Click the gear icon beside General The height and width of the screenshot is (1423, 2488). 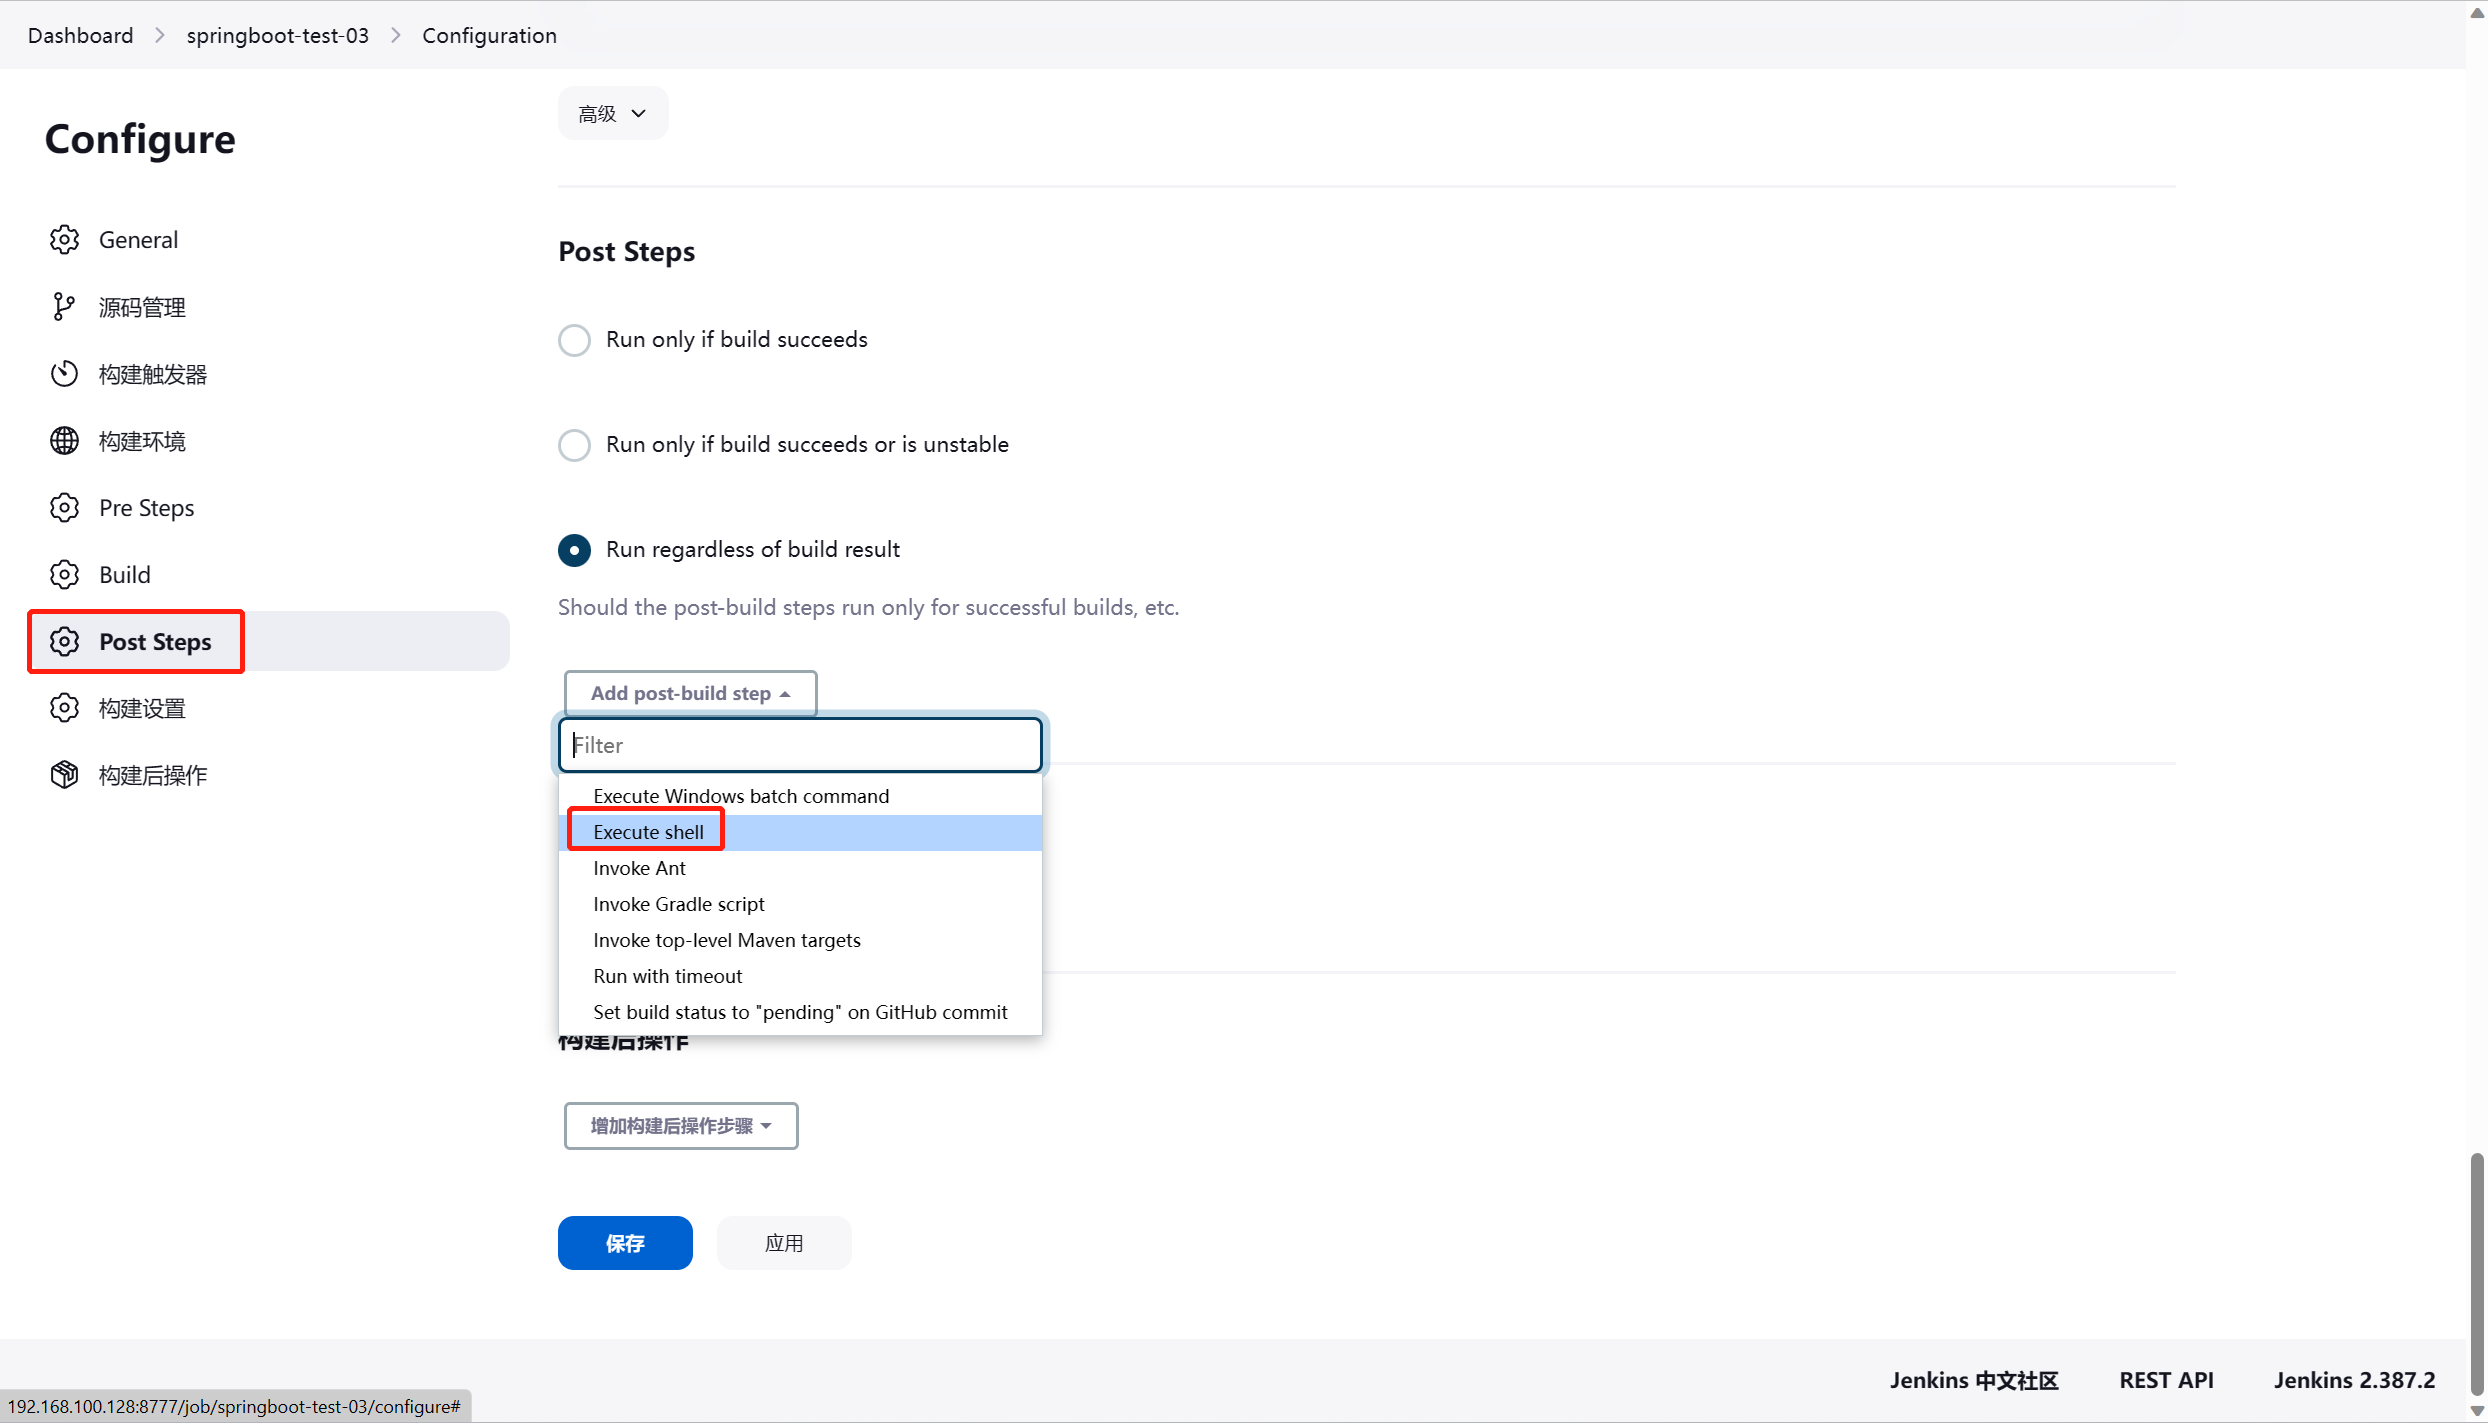point(65,240)
